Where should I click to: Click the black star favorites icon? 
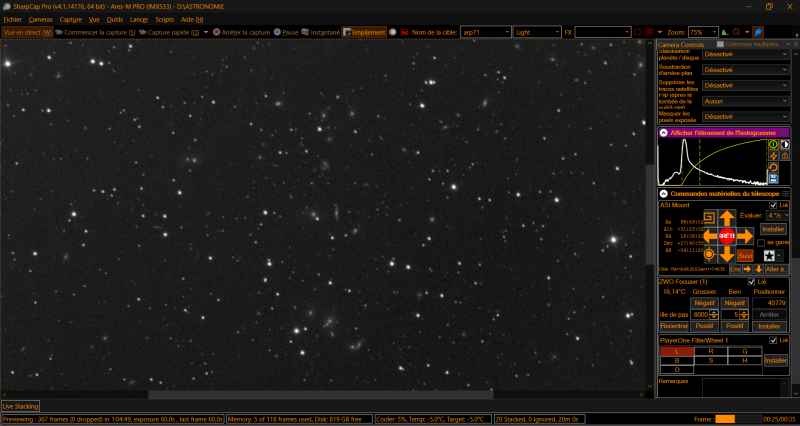[x=769, y=256]
